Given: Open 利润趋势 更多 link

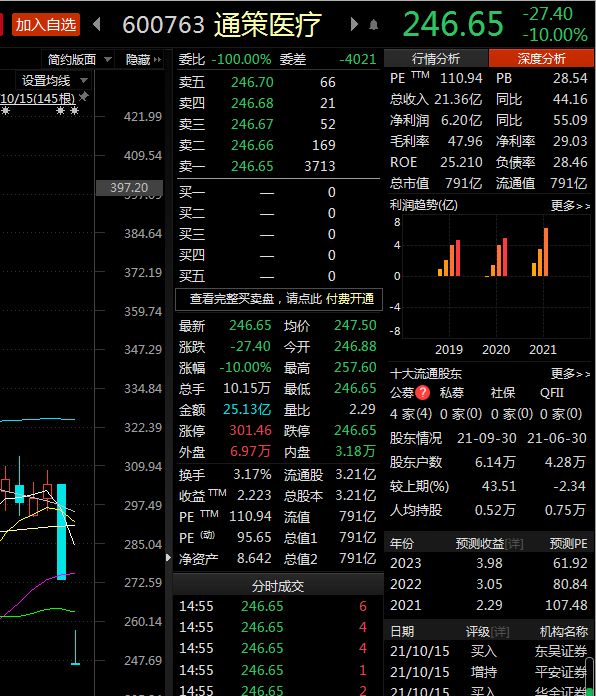Looking at the screenshot, I should pos(570,206).
